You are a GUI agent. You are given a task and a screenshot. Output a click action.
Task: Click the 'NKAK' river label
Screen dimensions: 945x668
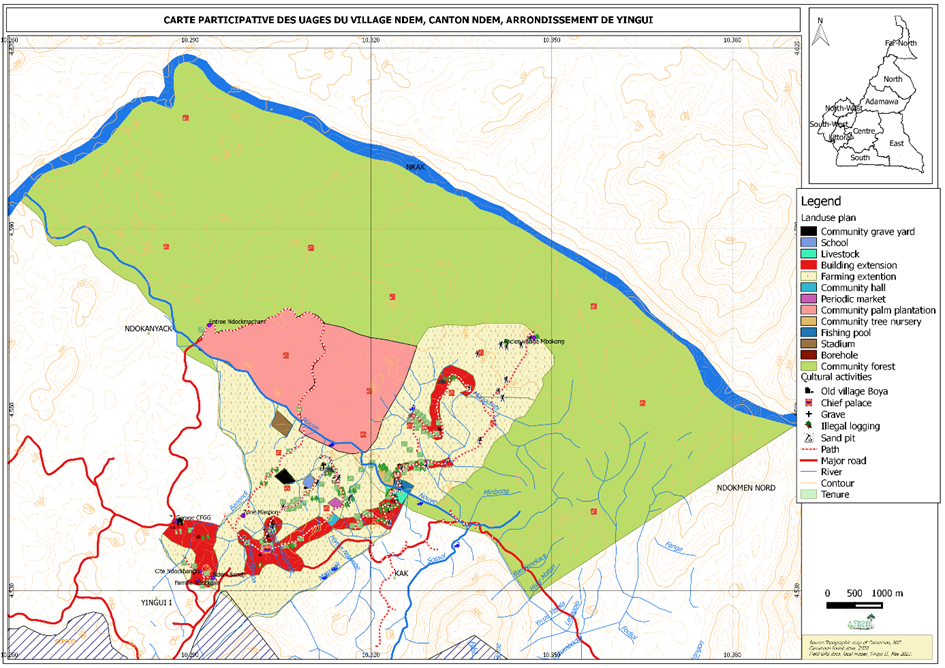pyautogui.click(x=415, y=167)
